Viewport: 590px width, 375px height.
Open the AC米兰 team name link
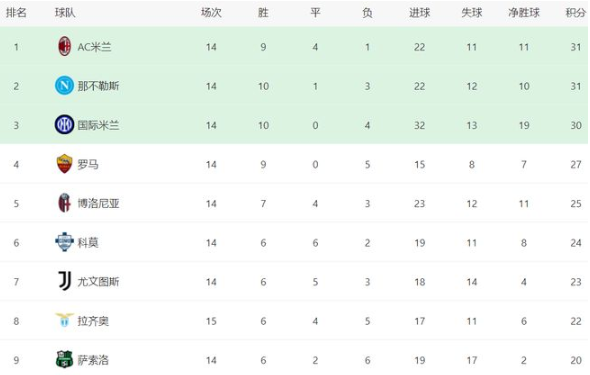point(94,47)
